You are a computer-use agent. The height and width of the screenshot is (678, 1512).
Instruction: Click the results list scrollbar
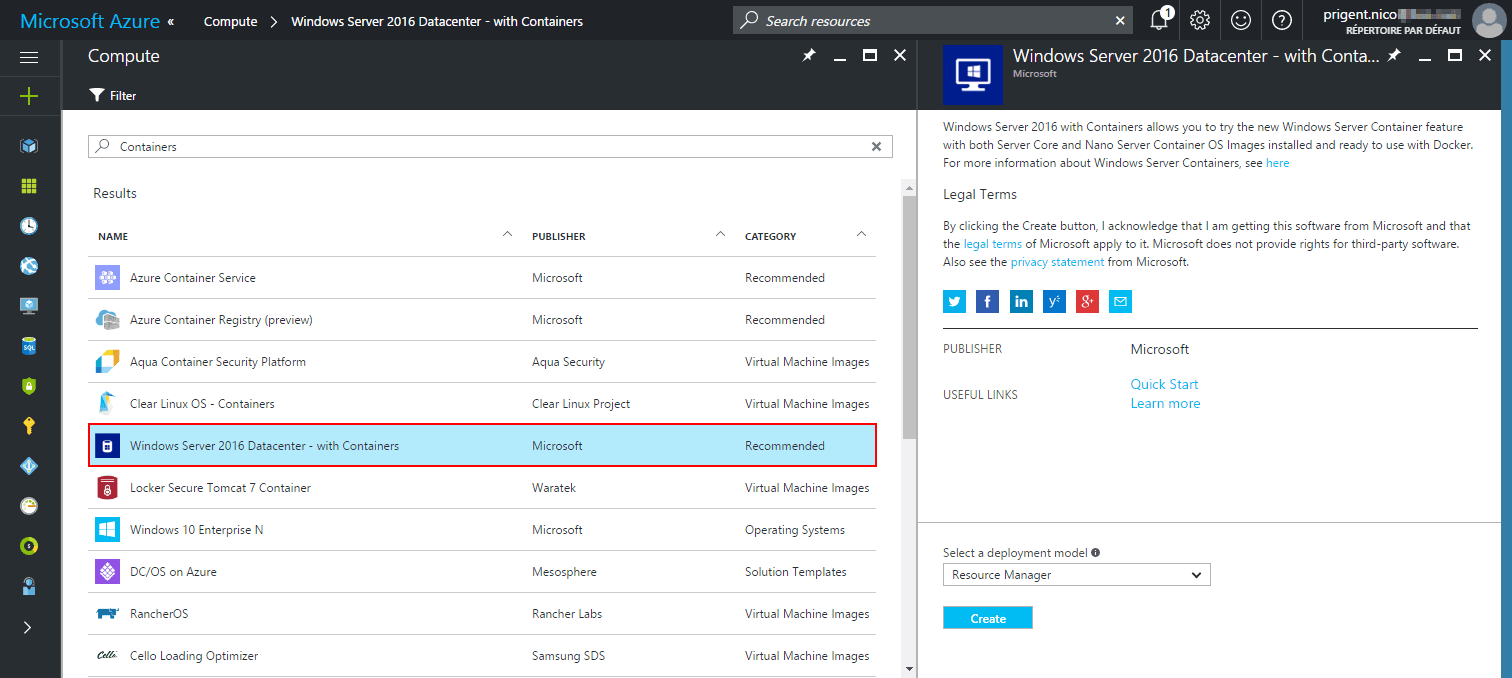[908, 316]
